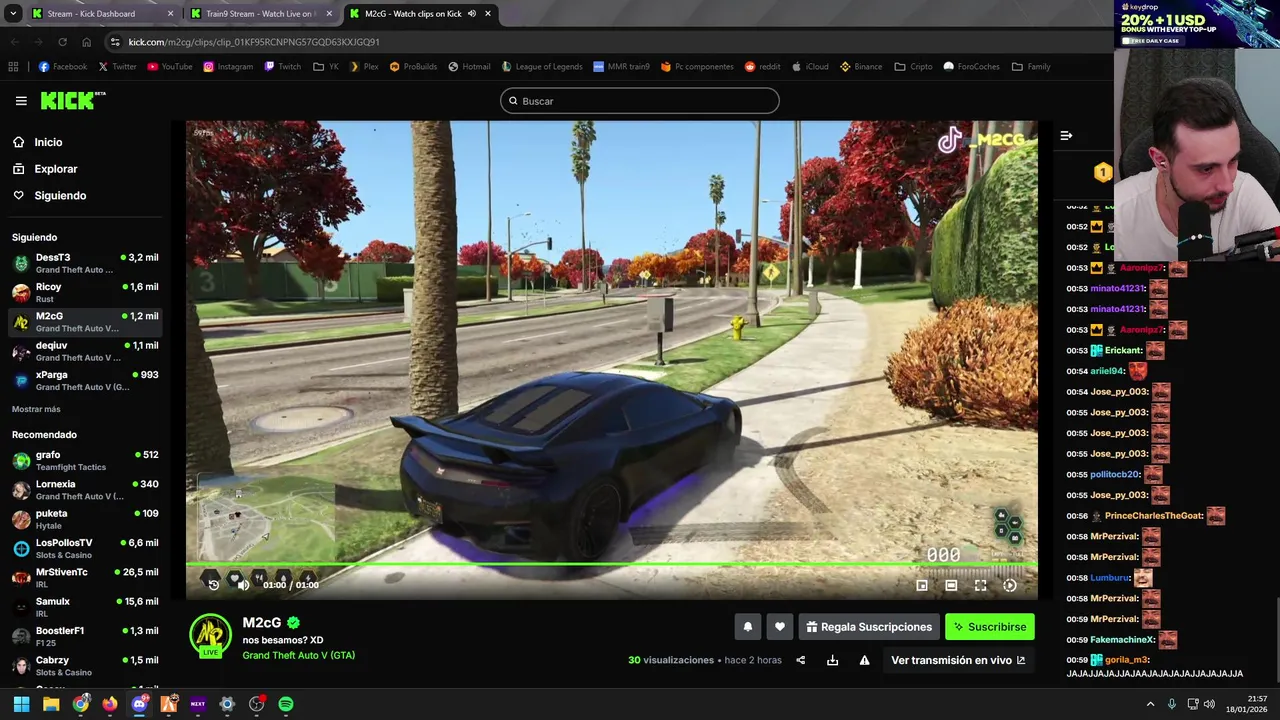
Task: Click the Buscar search field
Action: (639, 101)
